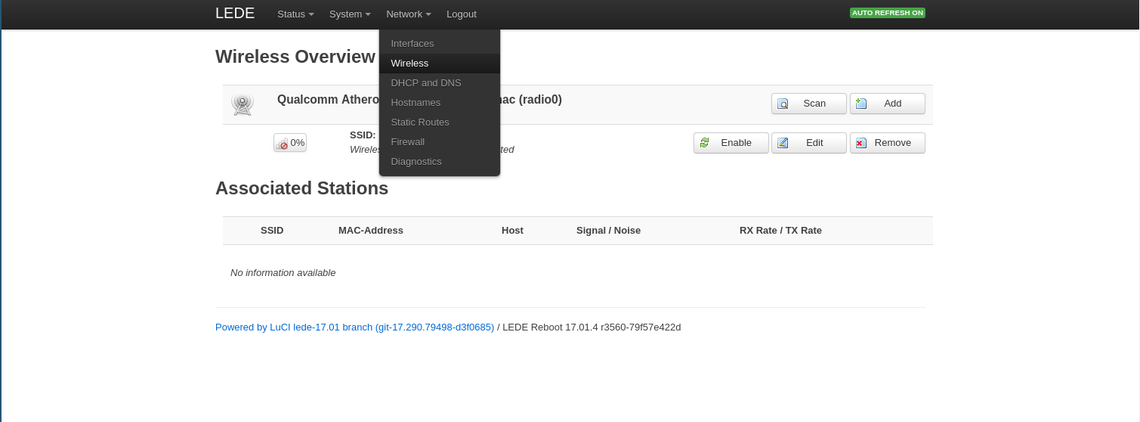Screen dimensions: 1140x422
Task: Click the 0% signal strength indicator
Action: point(290,143)
